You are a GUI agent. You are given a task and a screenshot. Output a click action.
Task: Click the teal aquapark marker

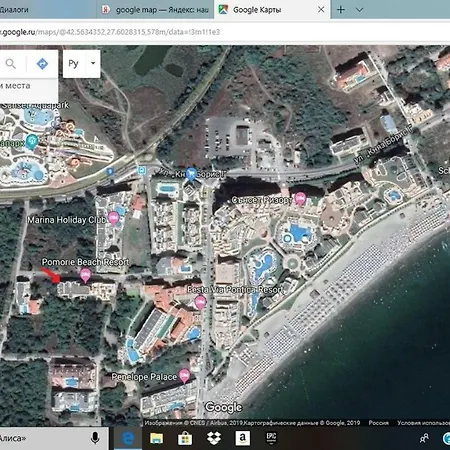(x=32, y=142)
